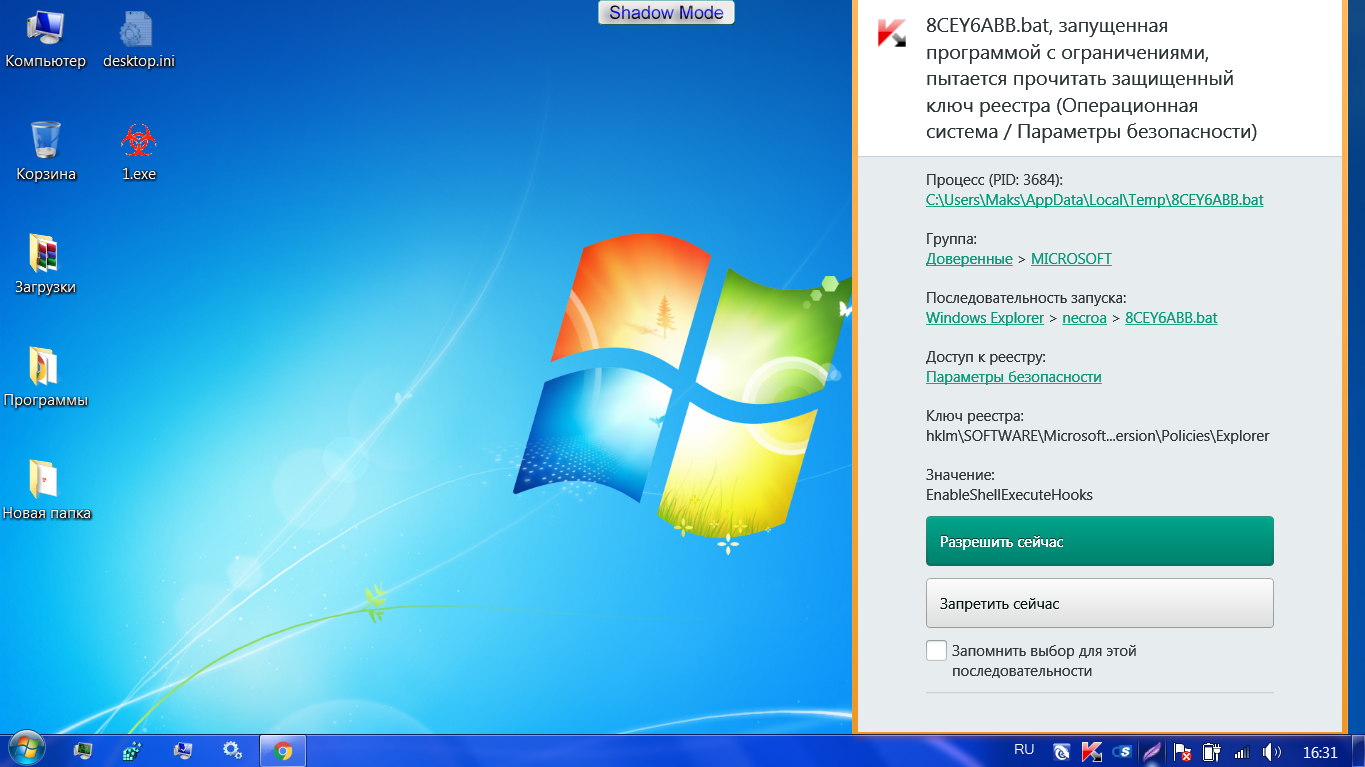Click the 'necroa' launch sequence link
The width and height of the screenshot is (1365, 767).
(1084, 318)
